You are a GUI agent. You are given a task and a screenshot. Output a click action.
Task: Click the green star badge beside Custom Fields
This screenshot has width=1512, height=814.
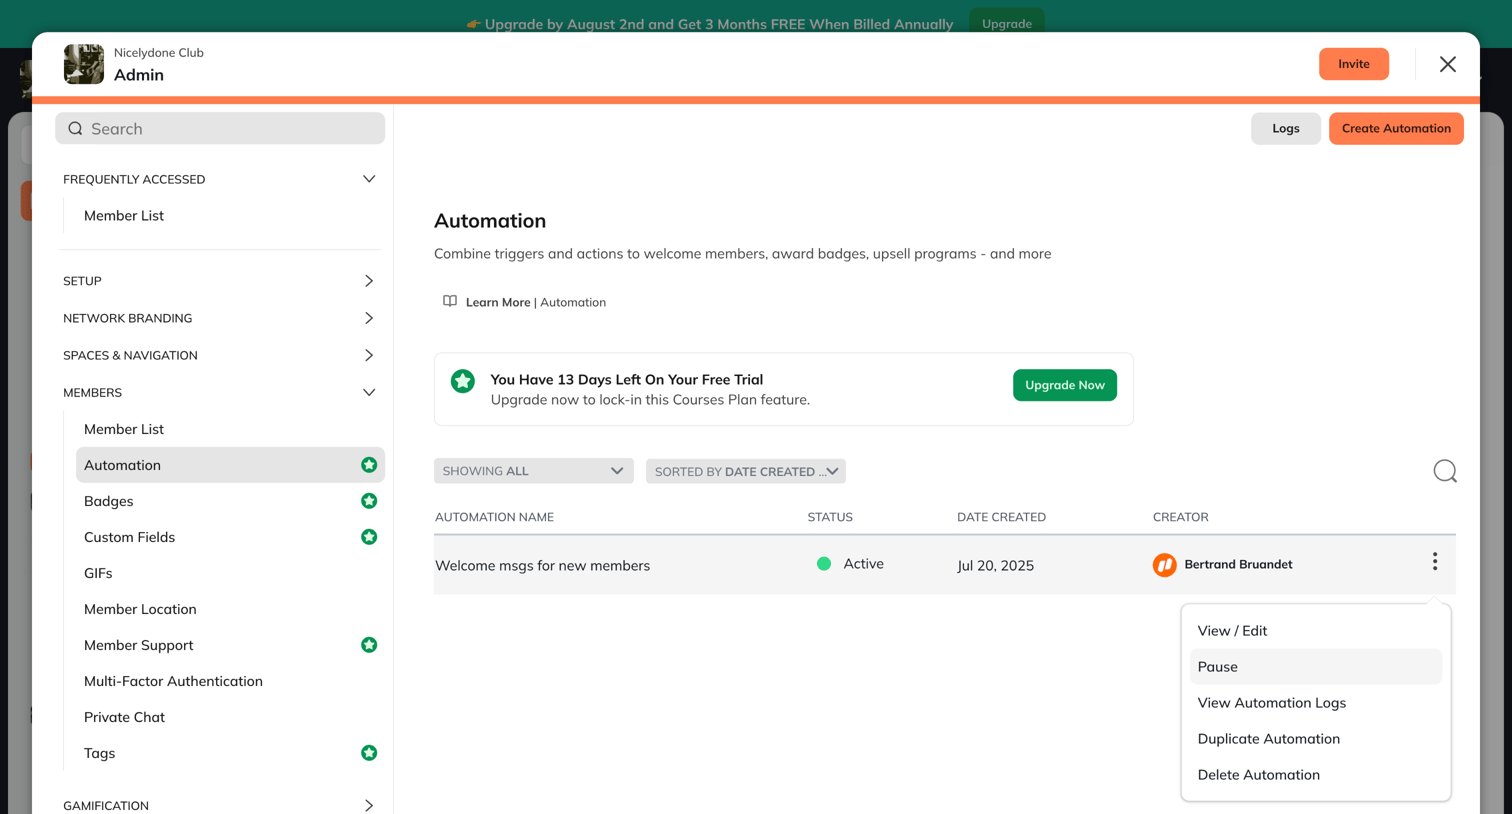[369, 537]
